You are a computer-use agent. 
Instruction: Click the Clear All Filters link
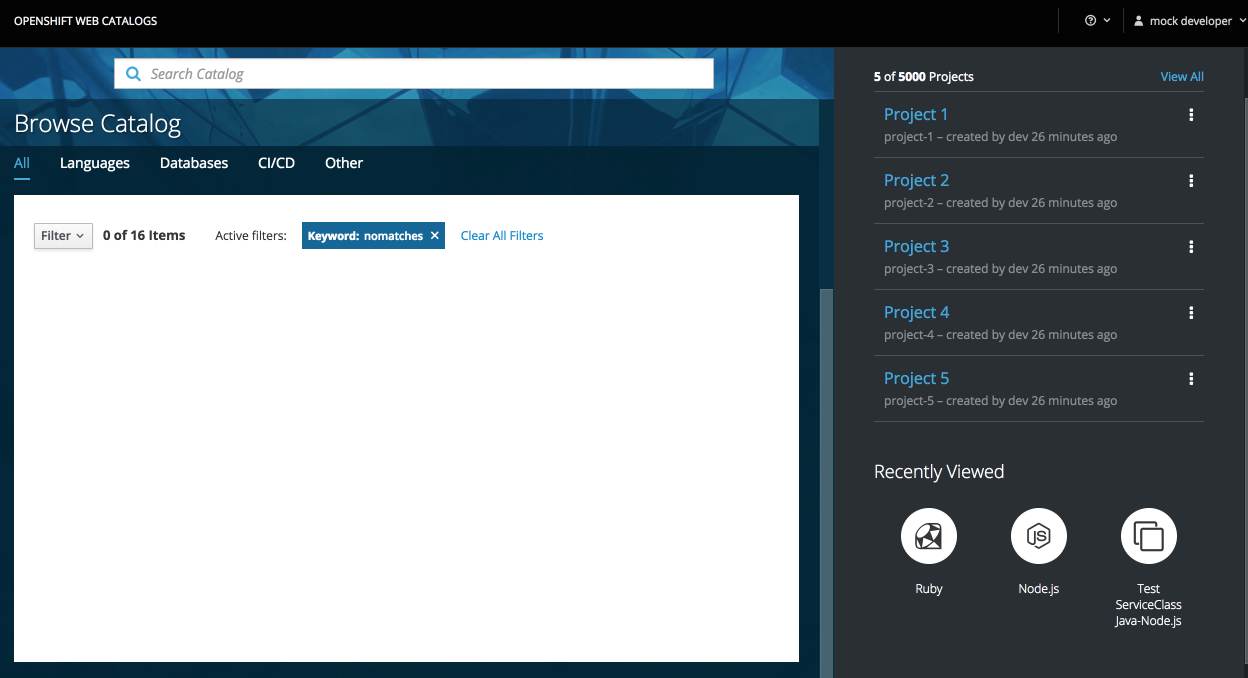tap(501, 235)
